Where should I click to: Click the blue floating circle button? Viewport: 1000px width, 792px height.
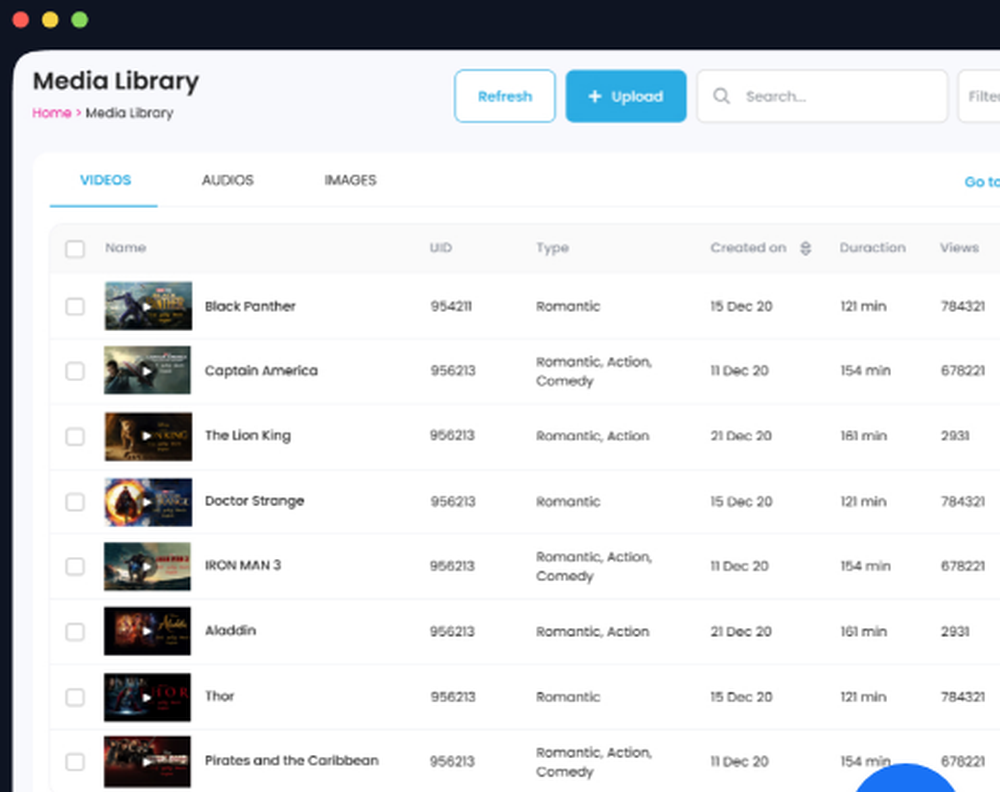tap(905, 779)
